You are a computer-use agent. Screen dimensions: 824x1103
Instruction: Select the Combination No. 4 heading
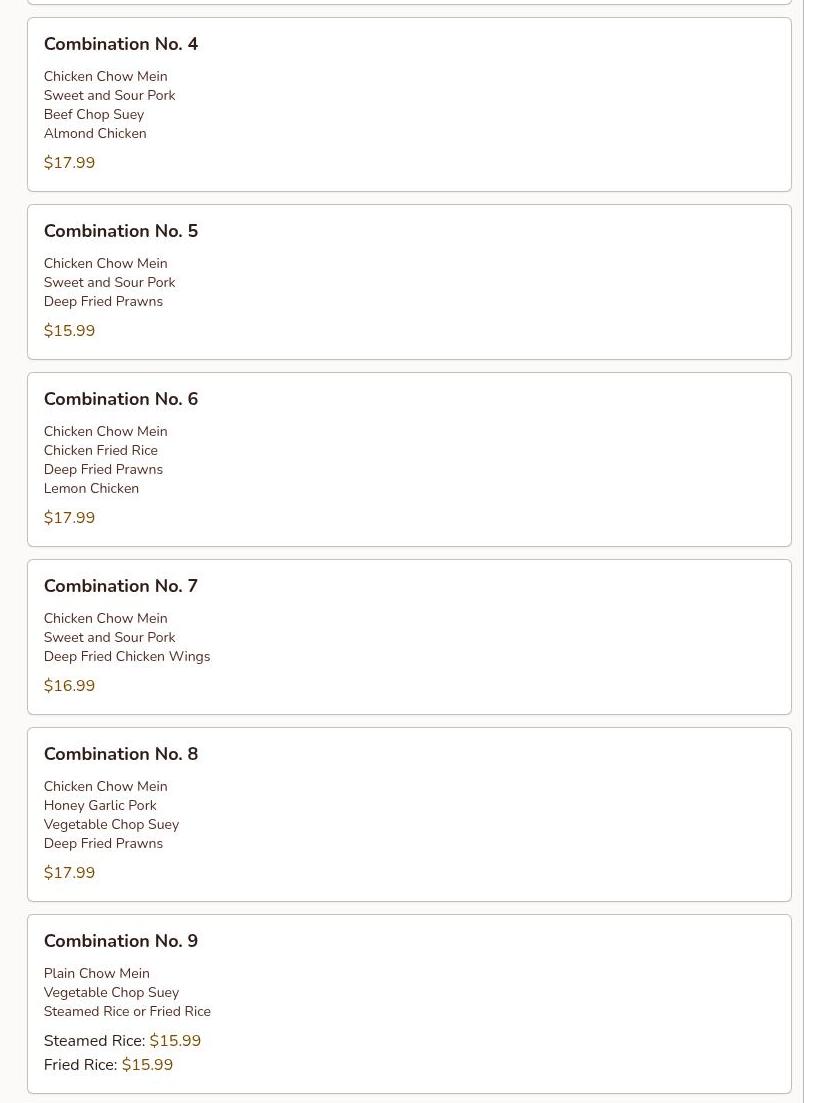121,44
